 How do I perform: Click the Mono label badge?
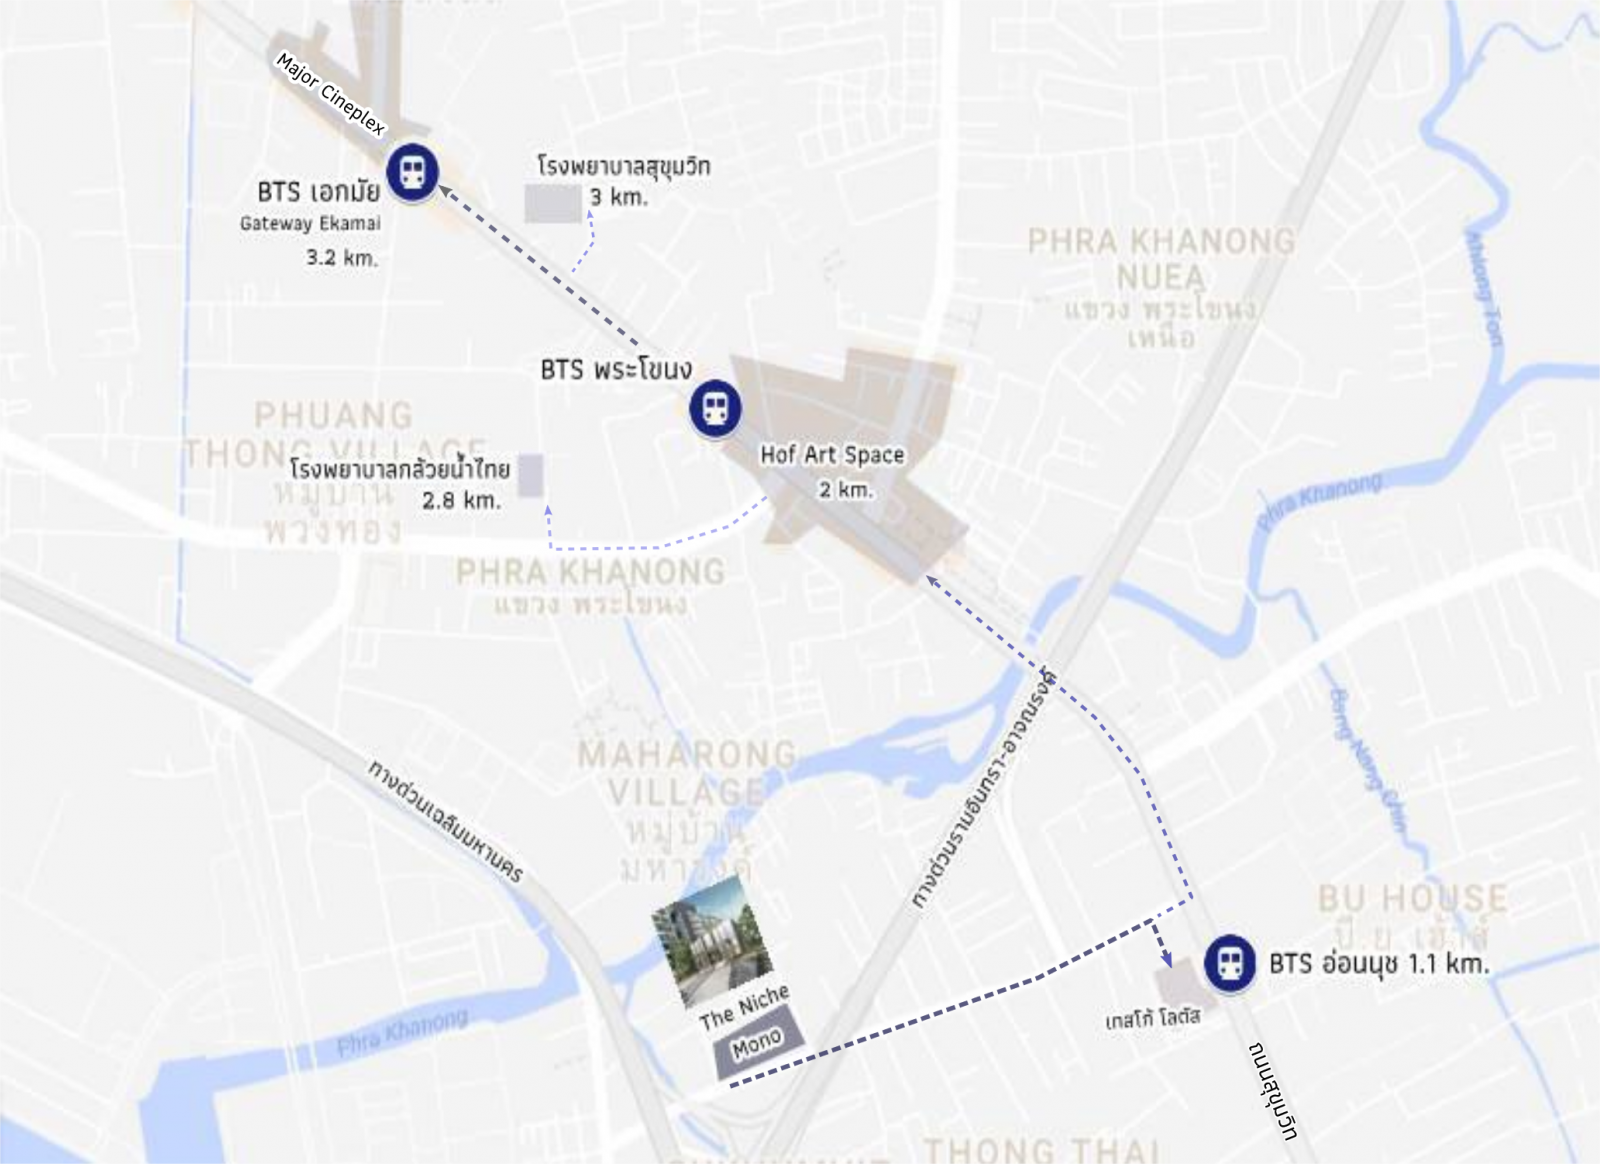pyautogui.click(x=759, y=1043)
